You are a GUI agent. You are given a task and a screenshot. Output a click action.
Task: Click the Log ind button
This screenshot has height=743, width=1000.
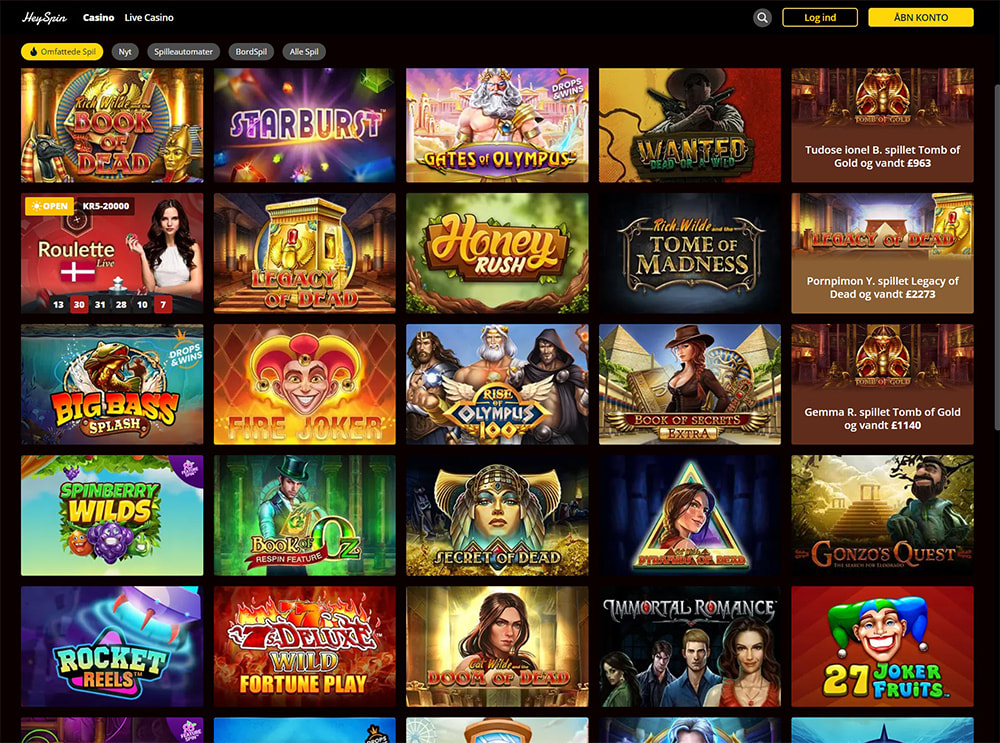pos(820,17)
